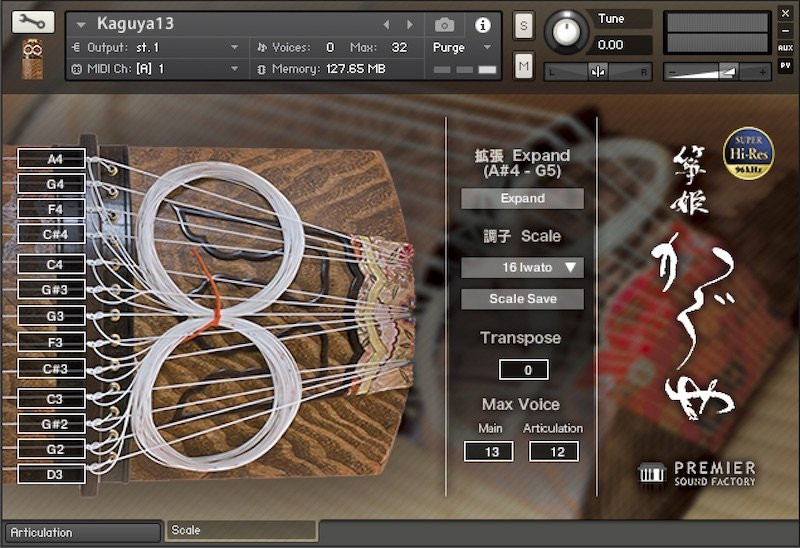Minimize the instrument view with minus button
The image size is (800, 548).
(x=785, y=31)
